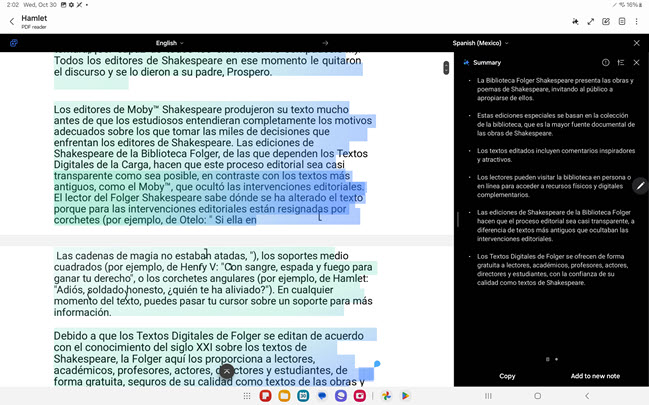The height and width of the screenshot is (405, 649).
Task: Select summary bullet starting 'Los textos editados'
Action: click(556, 155)
